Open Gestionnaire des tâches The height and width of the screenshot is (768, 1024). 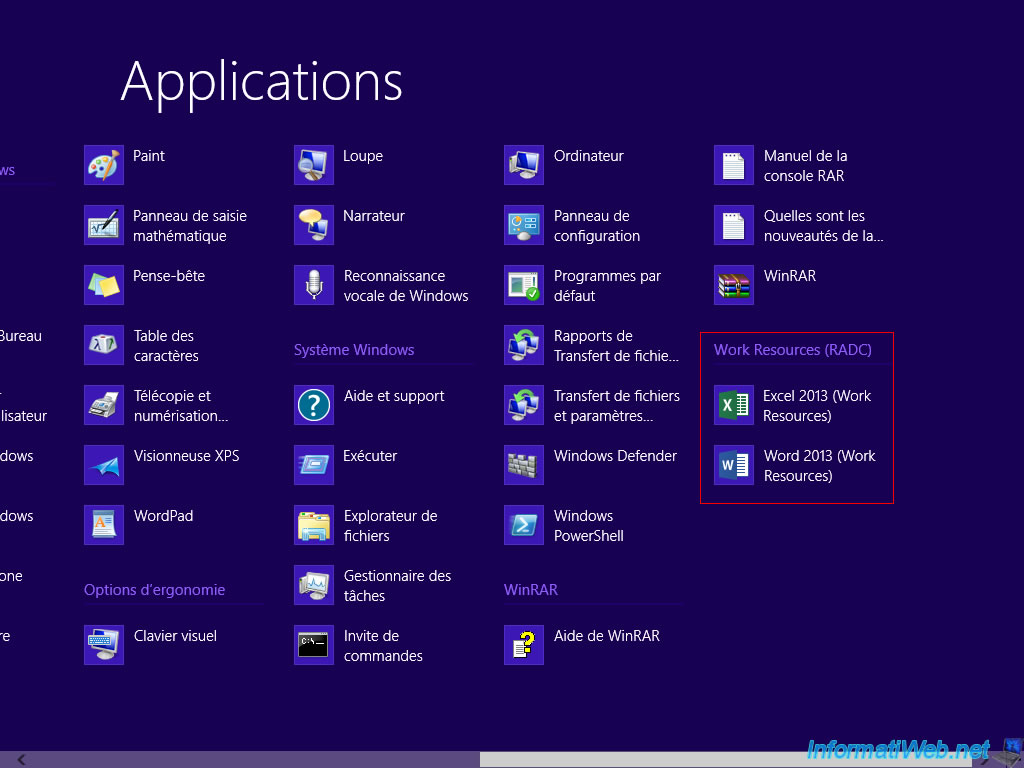314,585
